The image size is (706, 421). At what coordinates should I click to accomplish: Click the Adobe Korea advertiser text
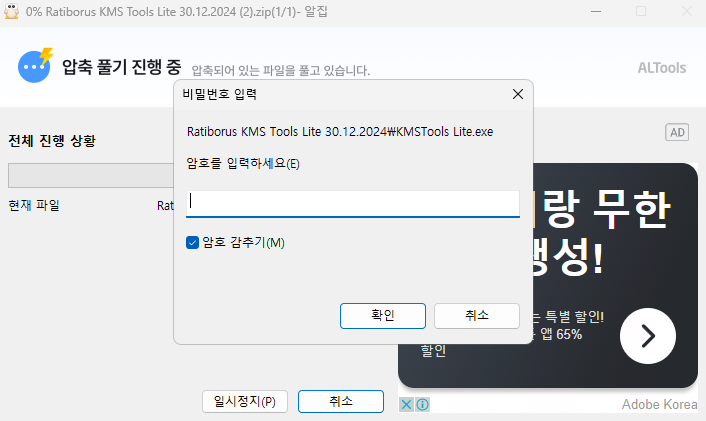660,404
